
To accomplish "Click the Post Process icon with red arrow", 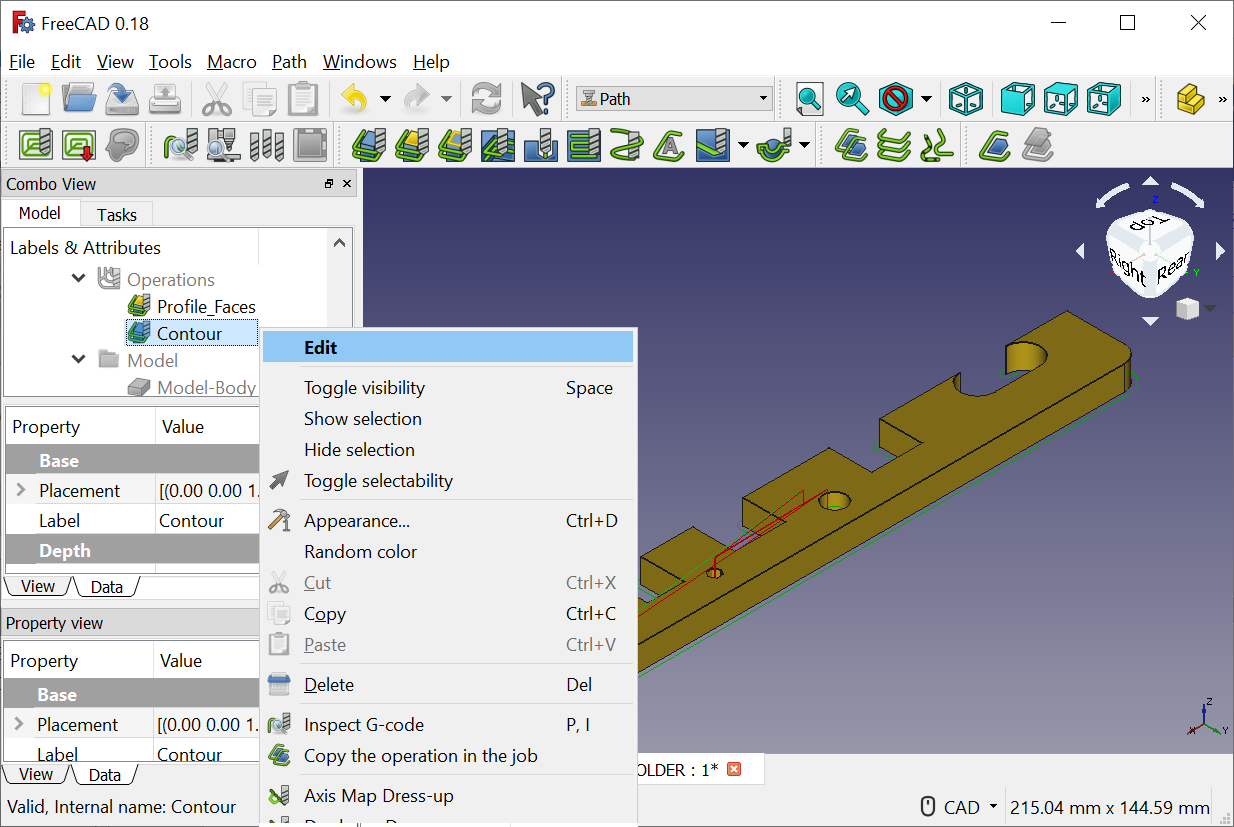I will click(79, 146).
